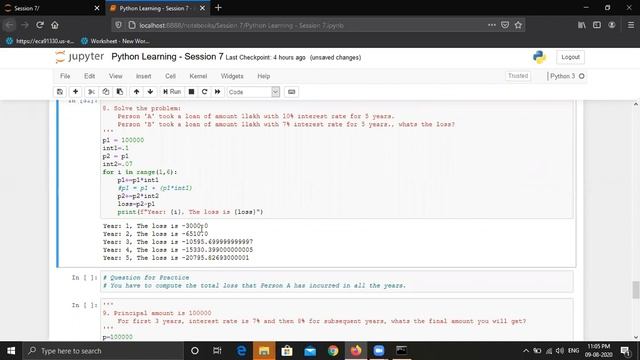Insert cell below with plus icon
The width and height of the screenshot is (640, 360).
pos(76,92)
